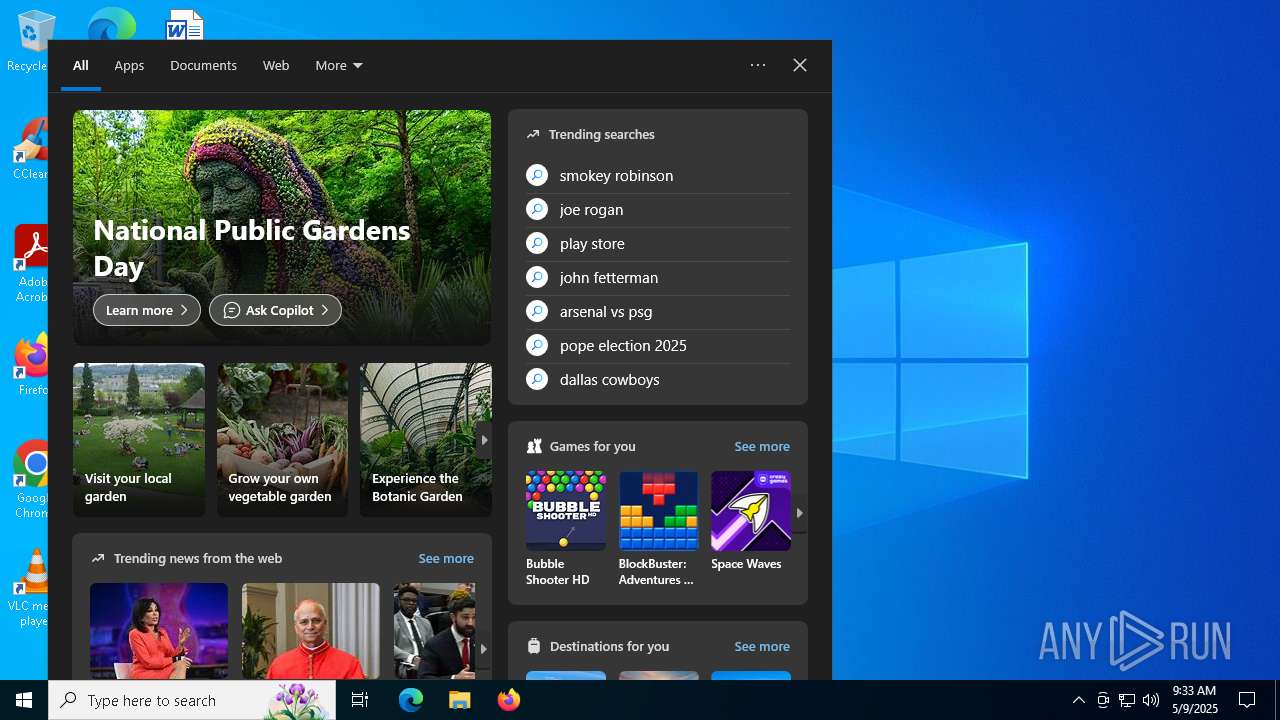The width and height of the screenshot is (1280, 720).
Task: Open news thumbnail of the cardinal in red
Action: 311,631
